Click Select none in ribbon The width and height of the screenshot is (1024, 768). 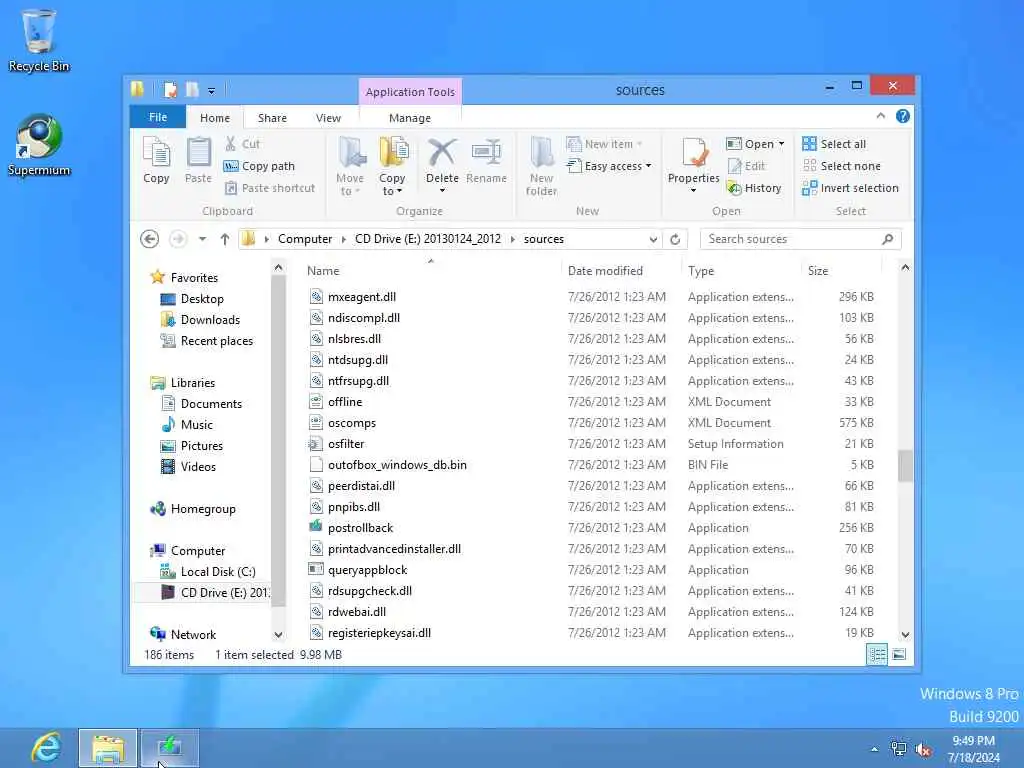tap(841, 166)
